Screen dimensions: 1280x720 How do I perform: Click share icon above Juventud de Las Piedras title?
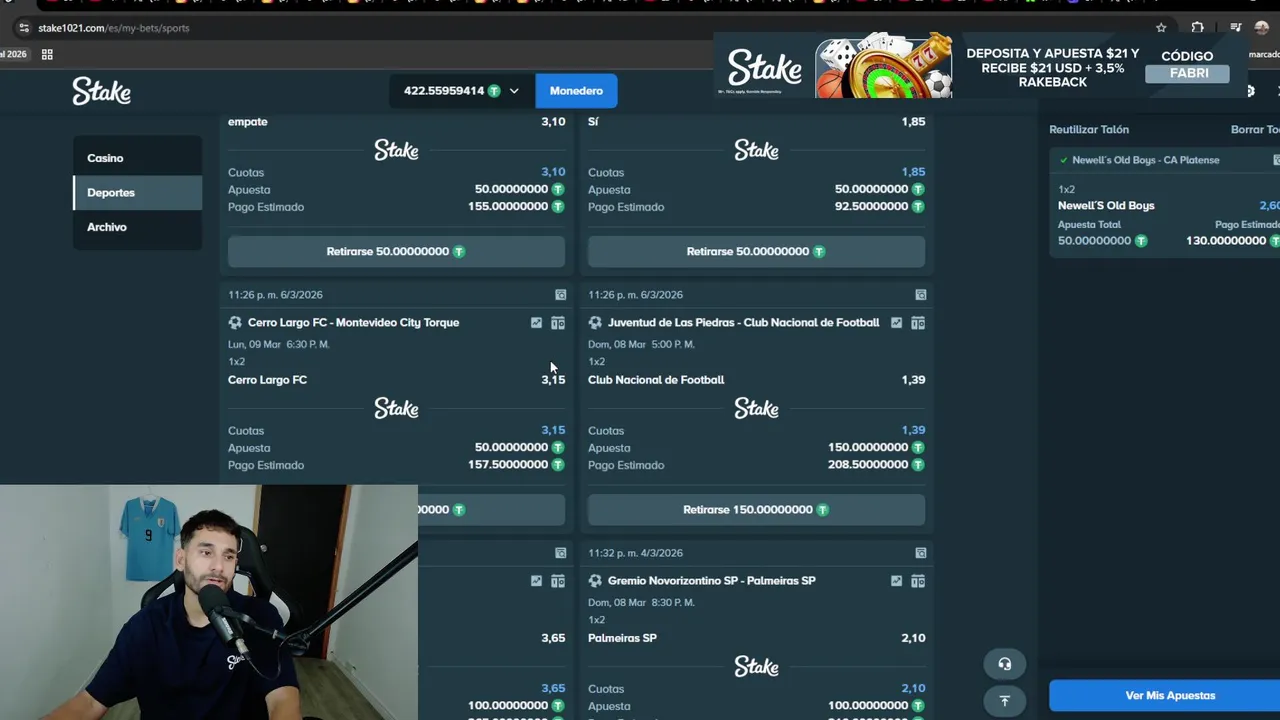click(x=920, y=295)
